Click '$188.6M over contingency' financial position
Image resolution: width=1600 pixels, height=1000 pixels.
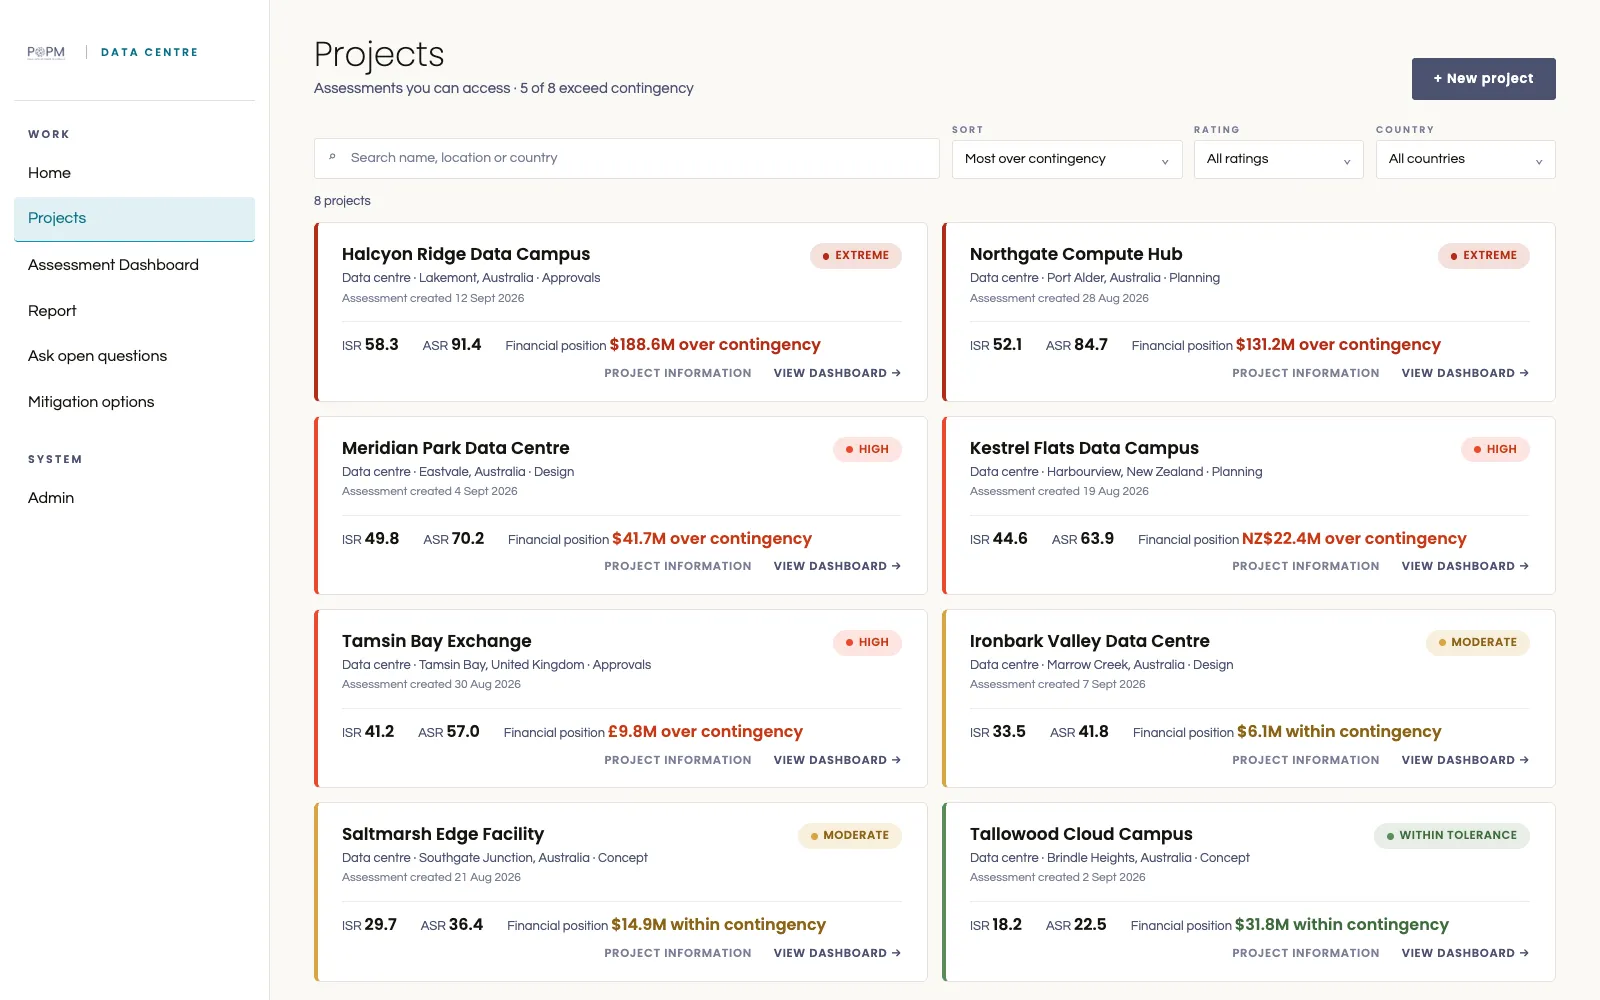715,345
